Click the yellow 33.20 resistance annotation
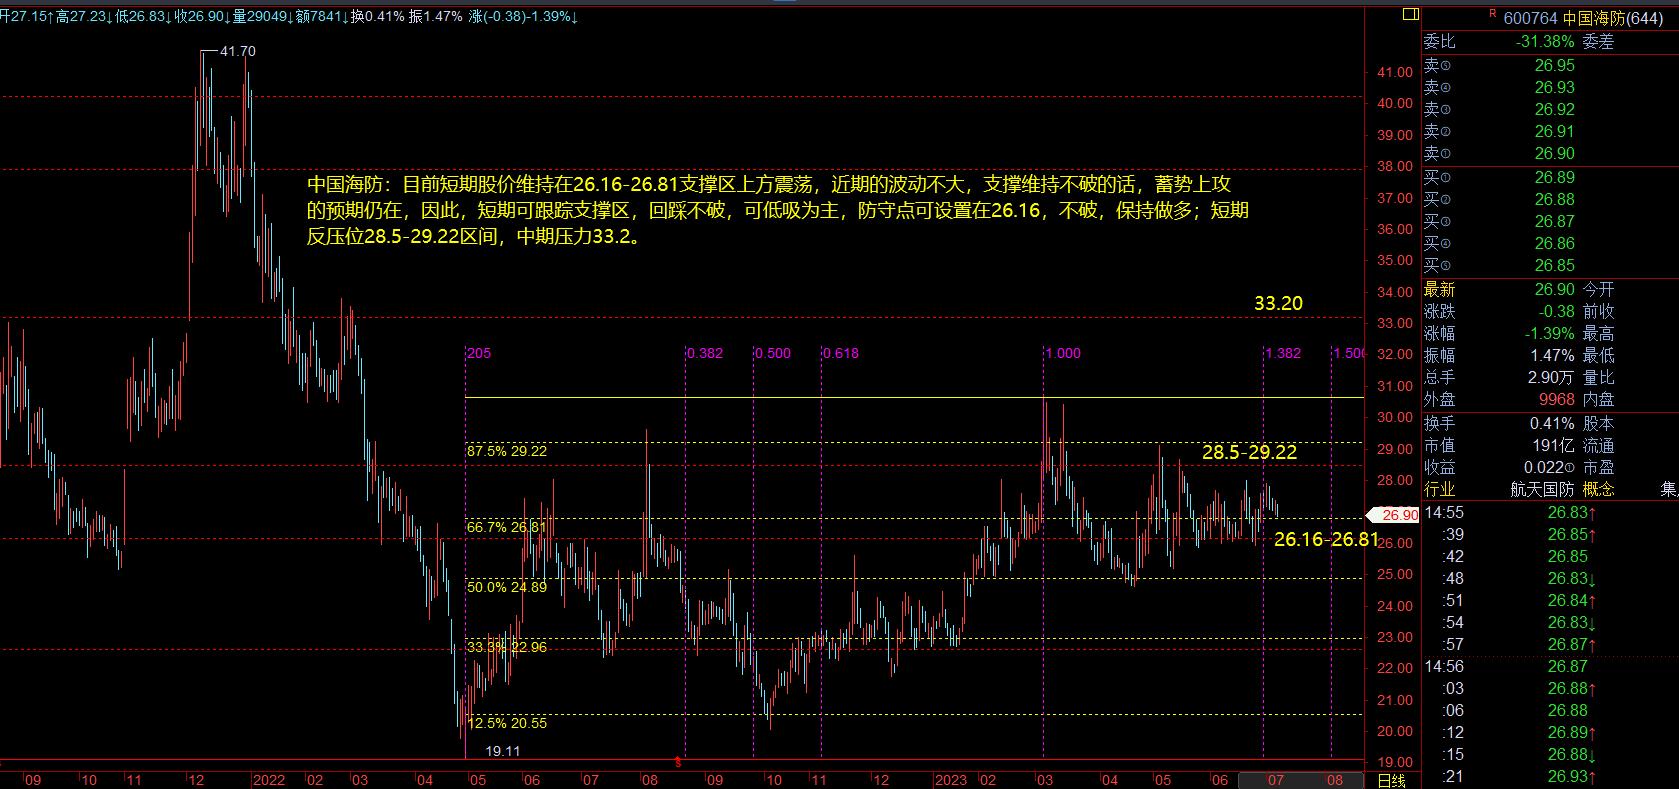The image size is (1679, 789). (1279, 303)
